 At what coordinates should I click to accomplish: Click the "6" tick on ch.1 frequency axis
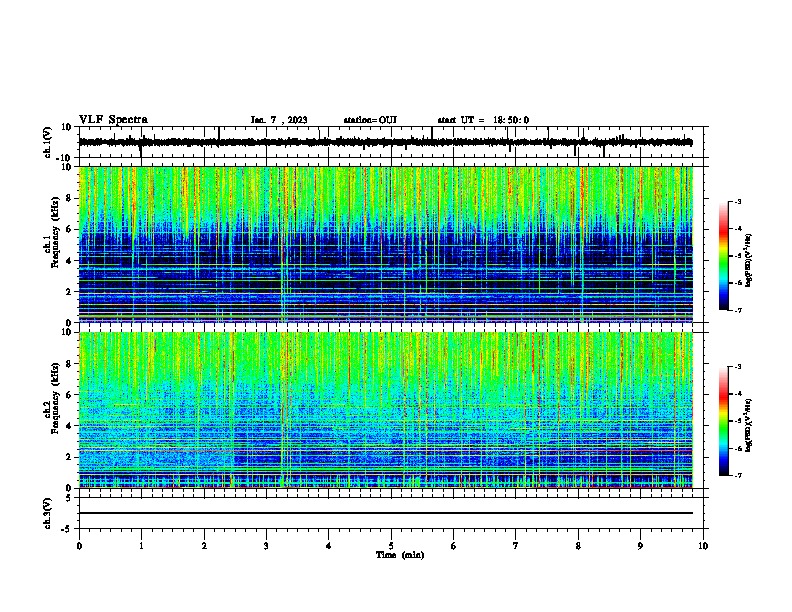[69, 229]
